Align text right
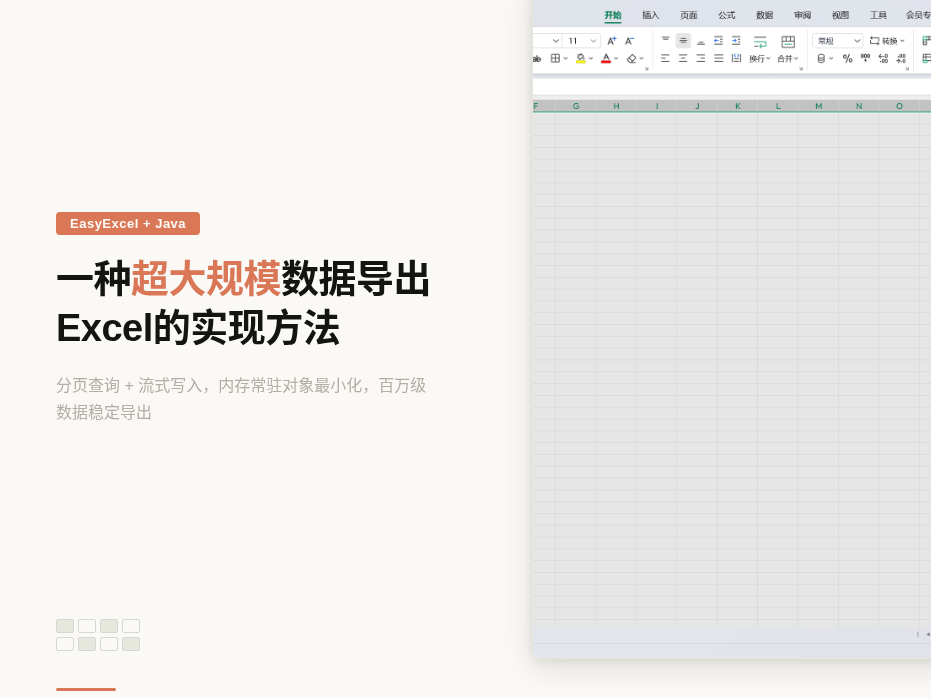The height and width of the screenshot is (698, 931). pyautogui.click(x=701, y=58)
